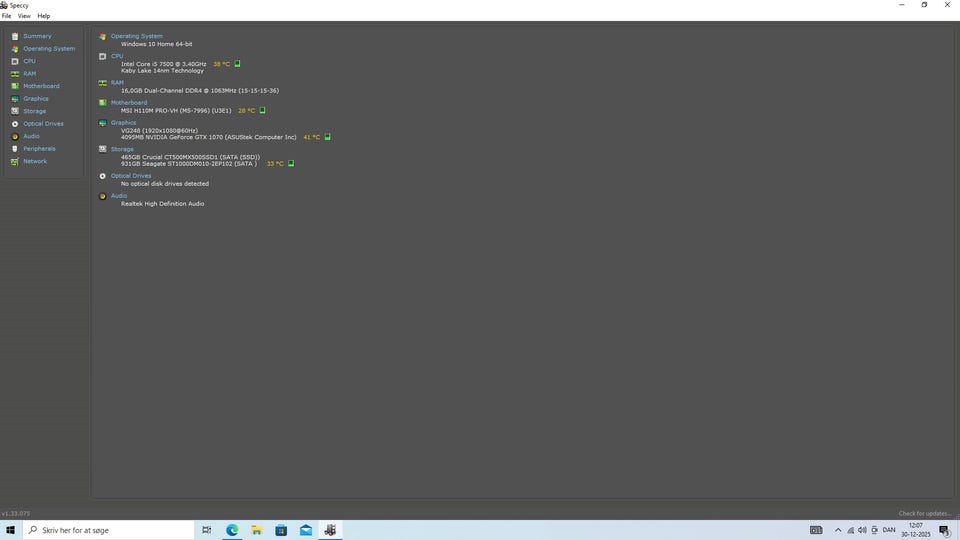
Task: Click the Graphics heading in main panel
Action: 123,123
